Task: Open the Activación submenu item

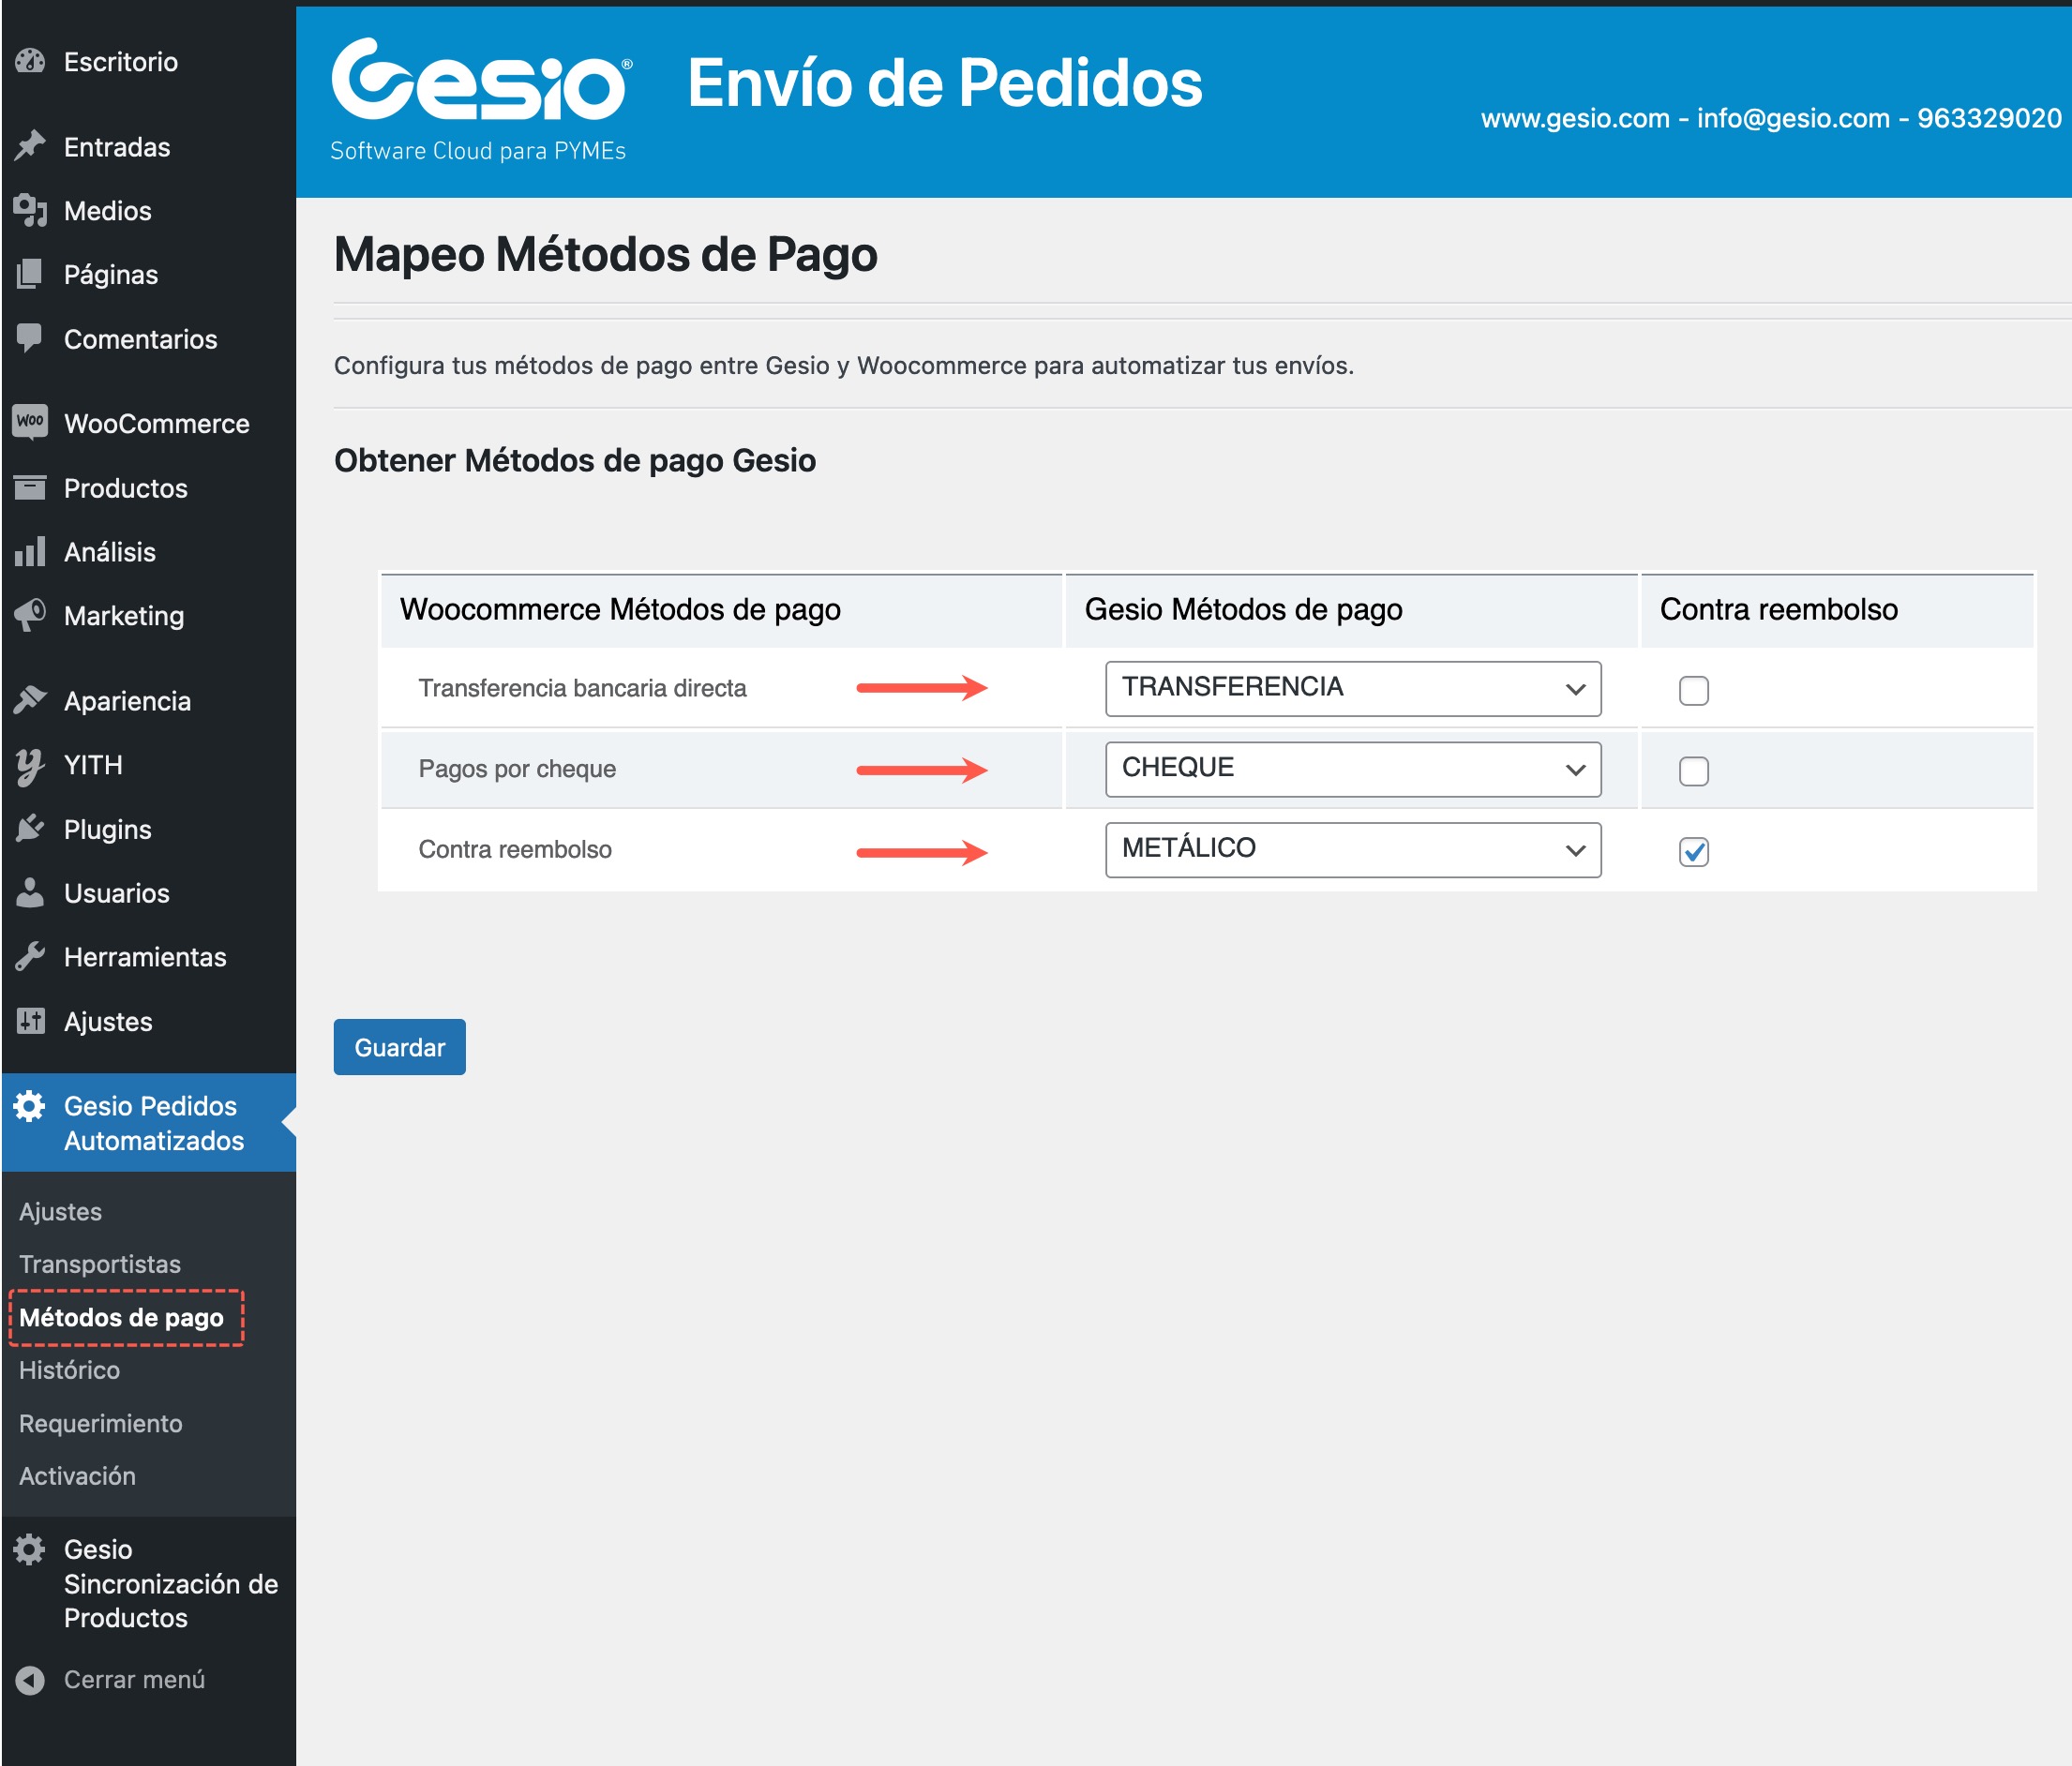Action: click(x=77, y=1476)
